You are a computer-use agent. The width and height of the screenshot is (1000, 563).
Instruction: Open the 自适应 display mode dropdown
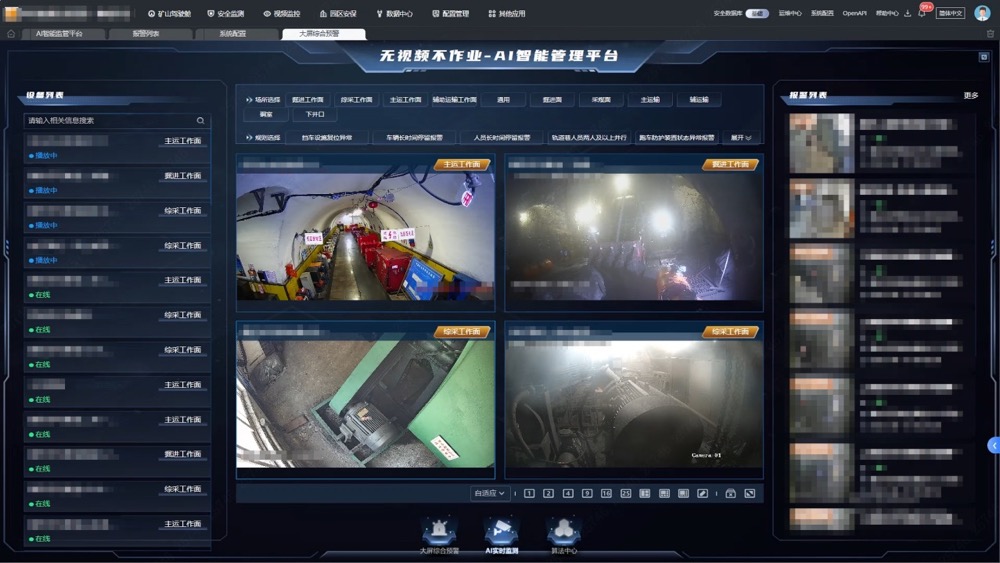pos(489,493)
